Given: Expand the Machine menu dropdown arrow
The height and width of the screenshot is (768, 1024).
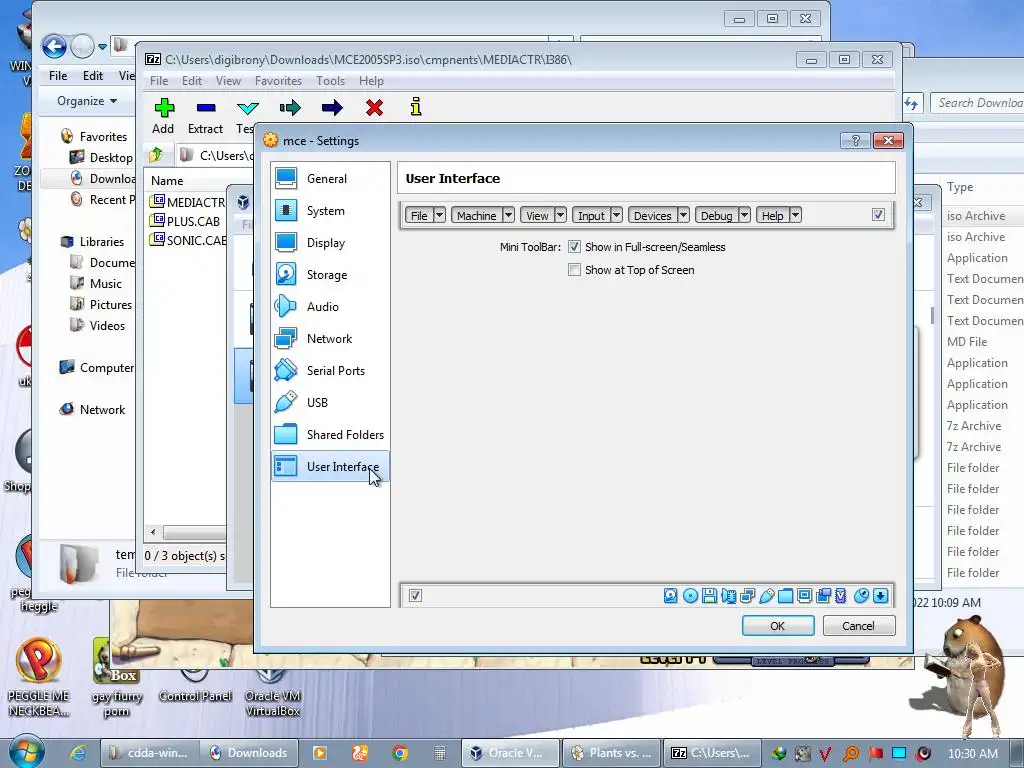Looking at the screenshot, I should click(x=508, y=215).
